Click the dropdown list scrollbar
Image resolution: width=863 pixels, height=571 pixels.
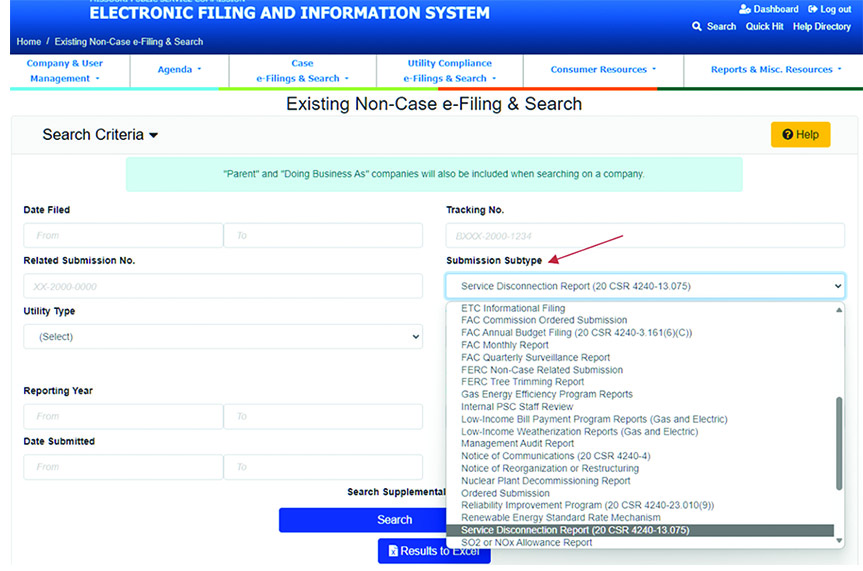(839, 440)
